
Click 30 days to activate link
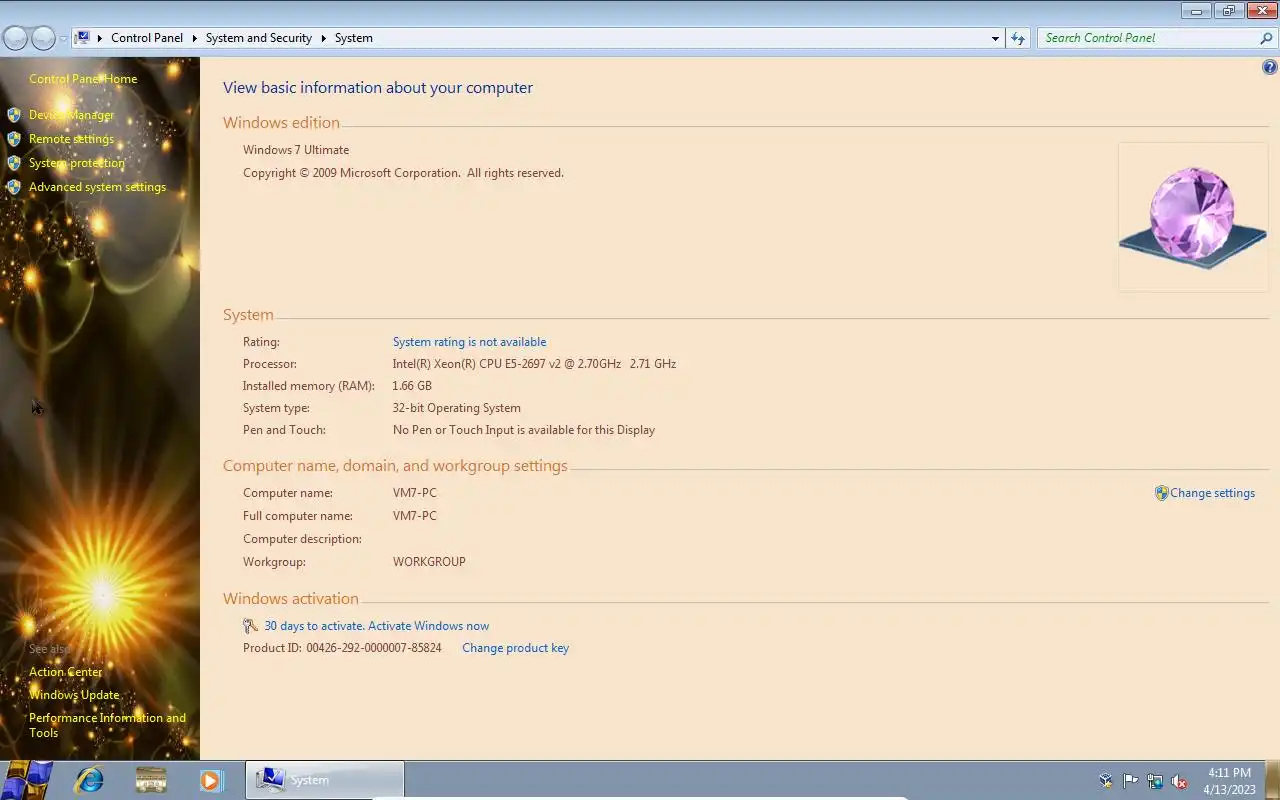pos(376,626)
